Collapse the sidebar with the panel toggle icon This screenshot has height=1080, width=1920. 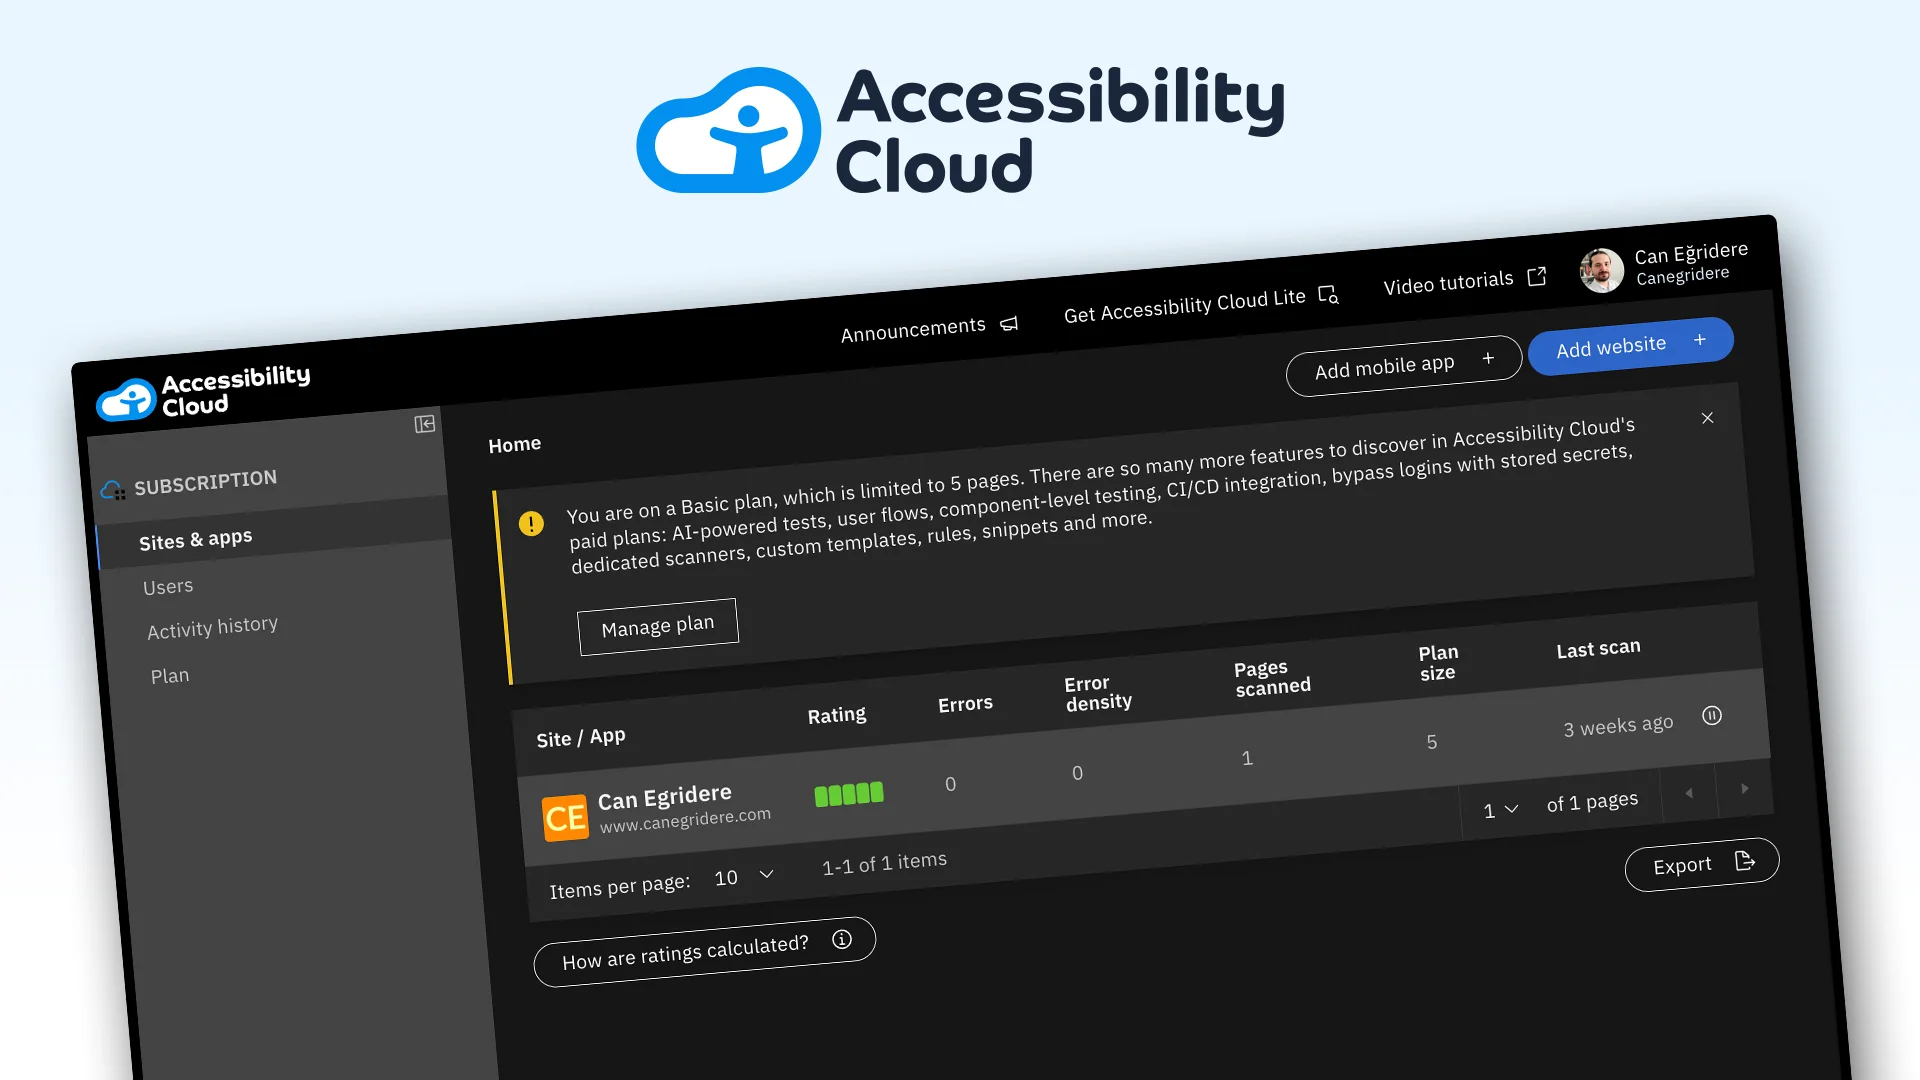(425, 424)
